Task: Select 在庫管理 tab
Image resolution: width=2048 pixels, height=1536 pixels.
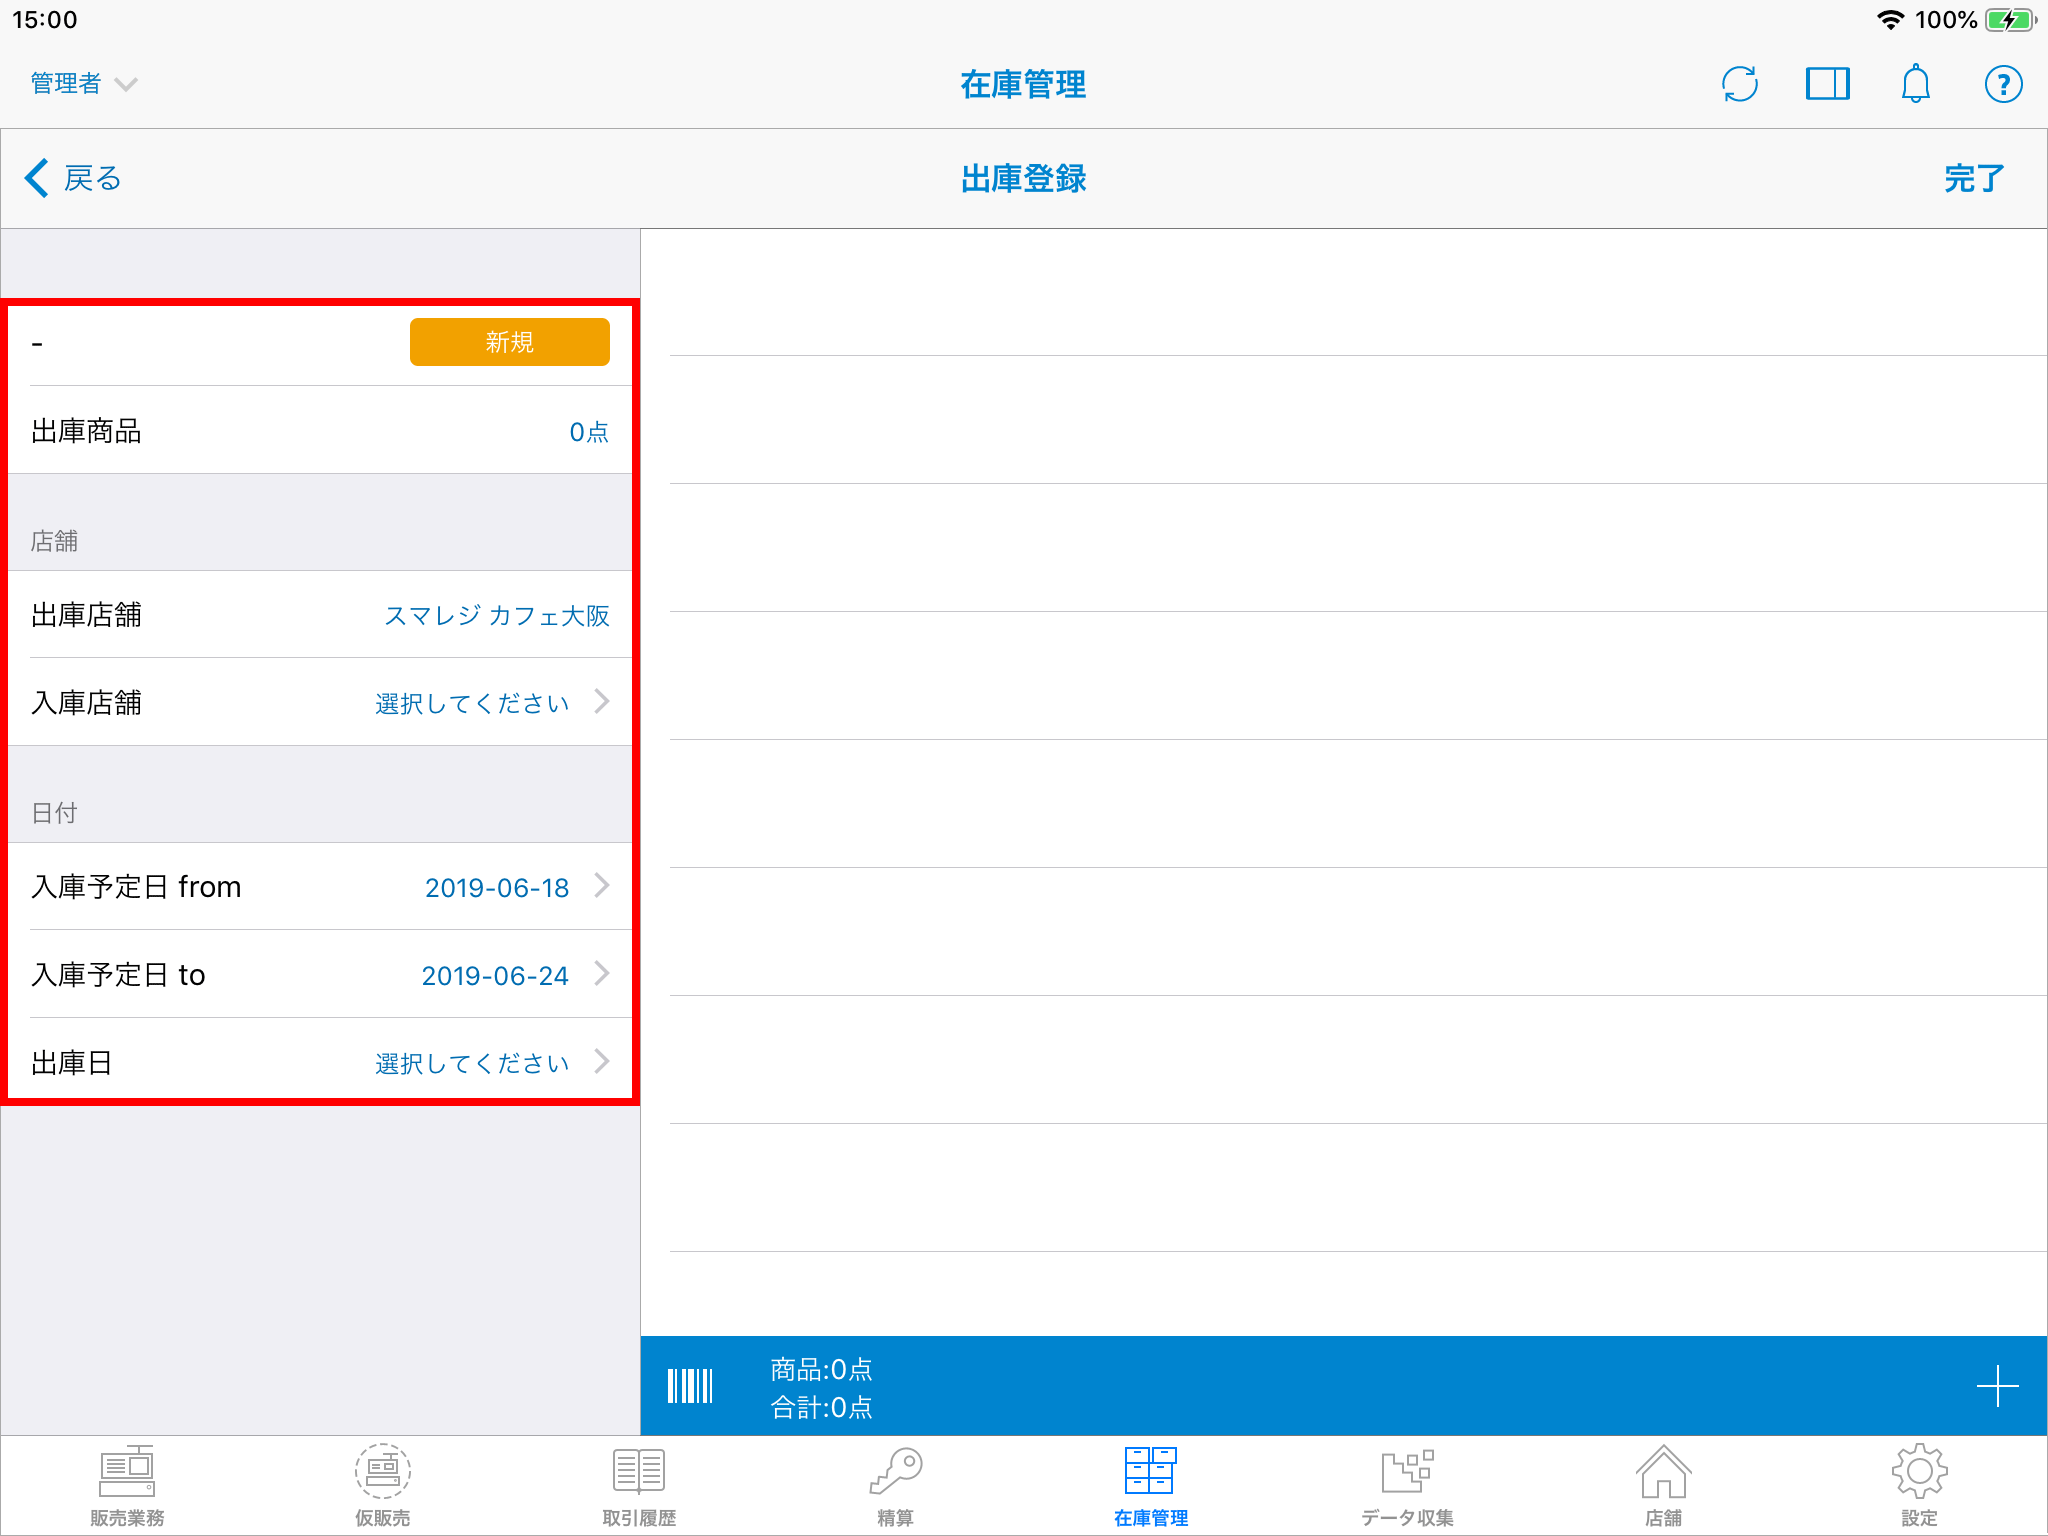Action: tap(1151, 1486)
